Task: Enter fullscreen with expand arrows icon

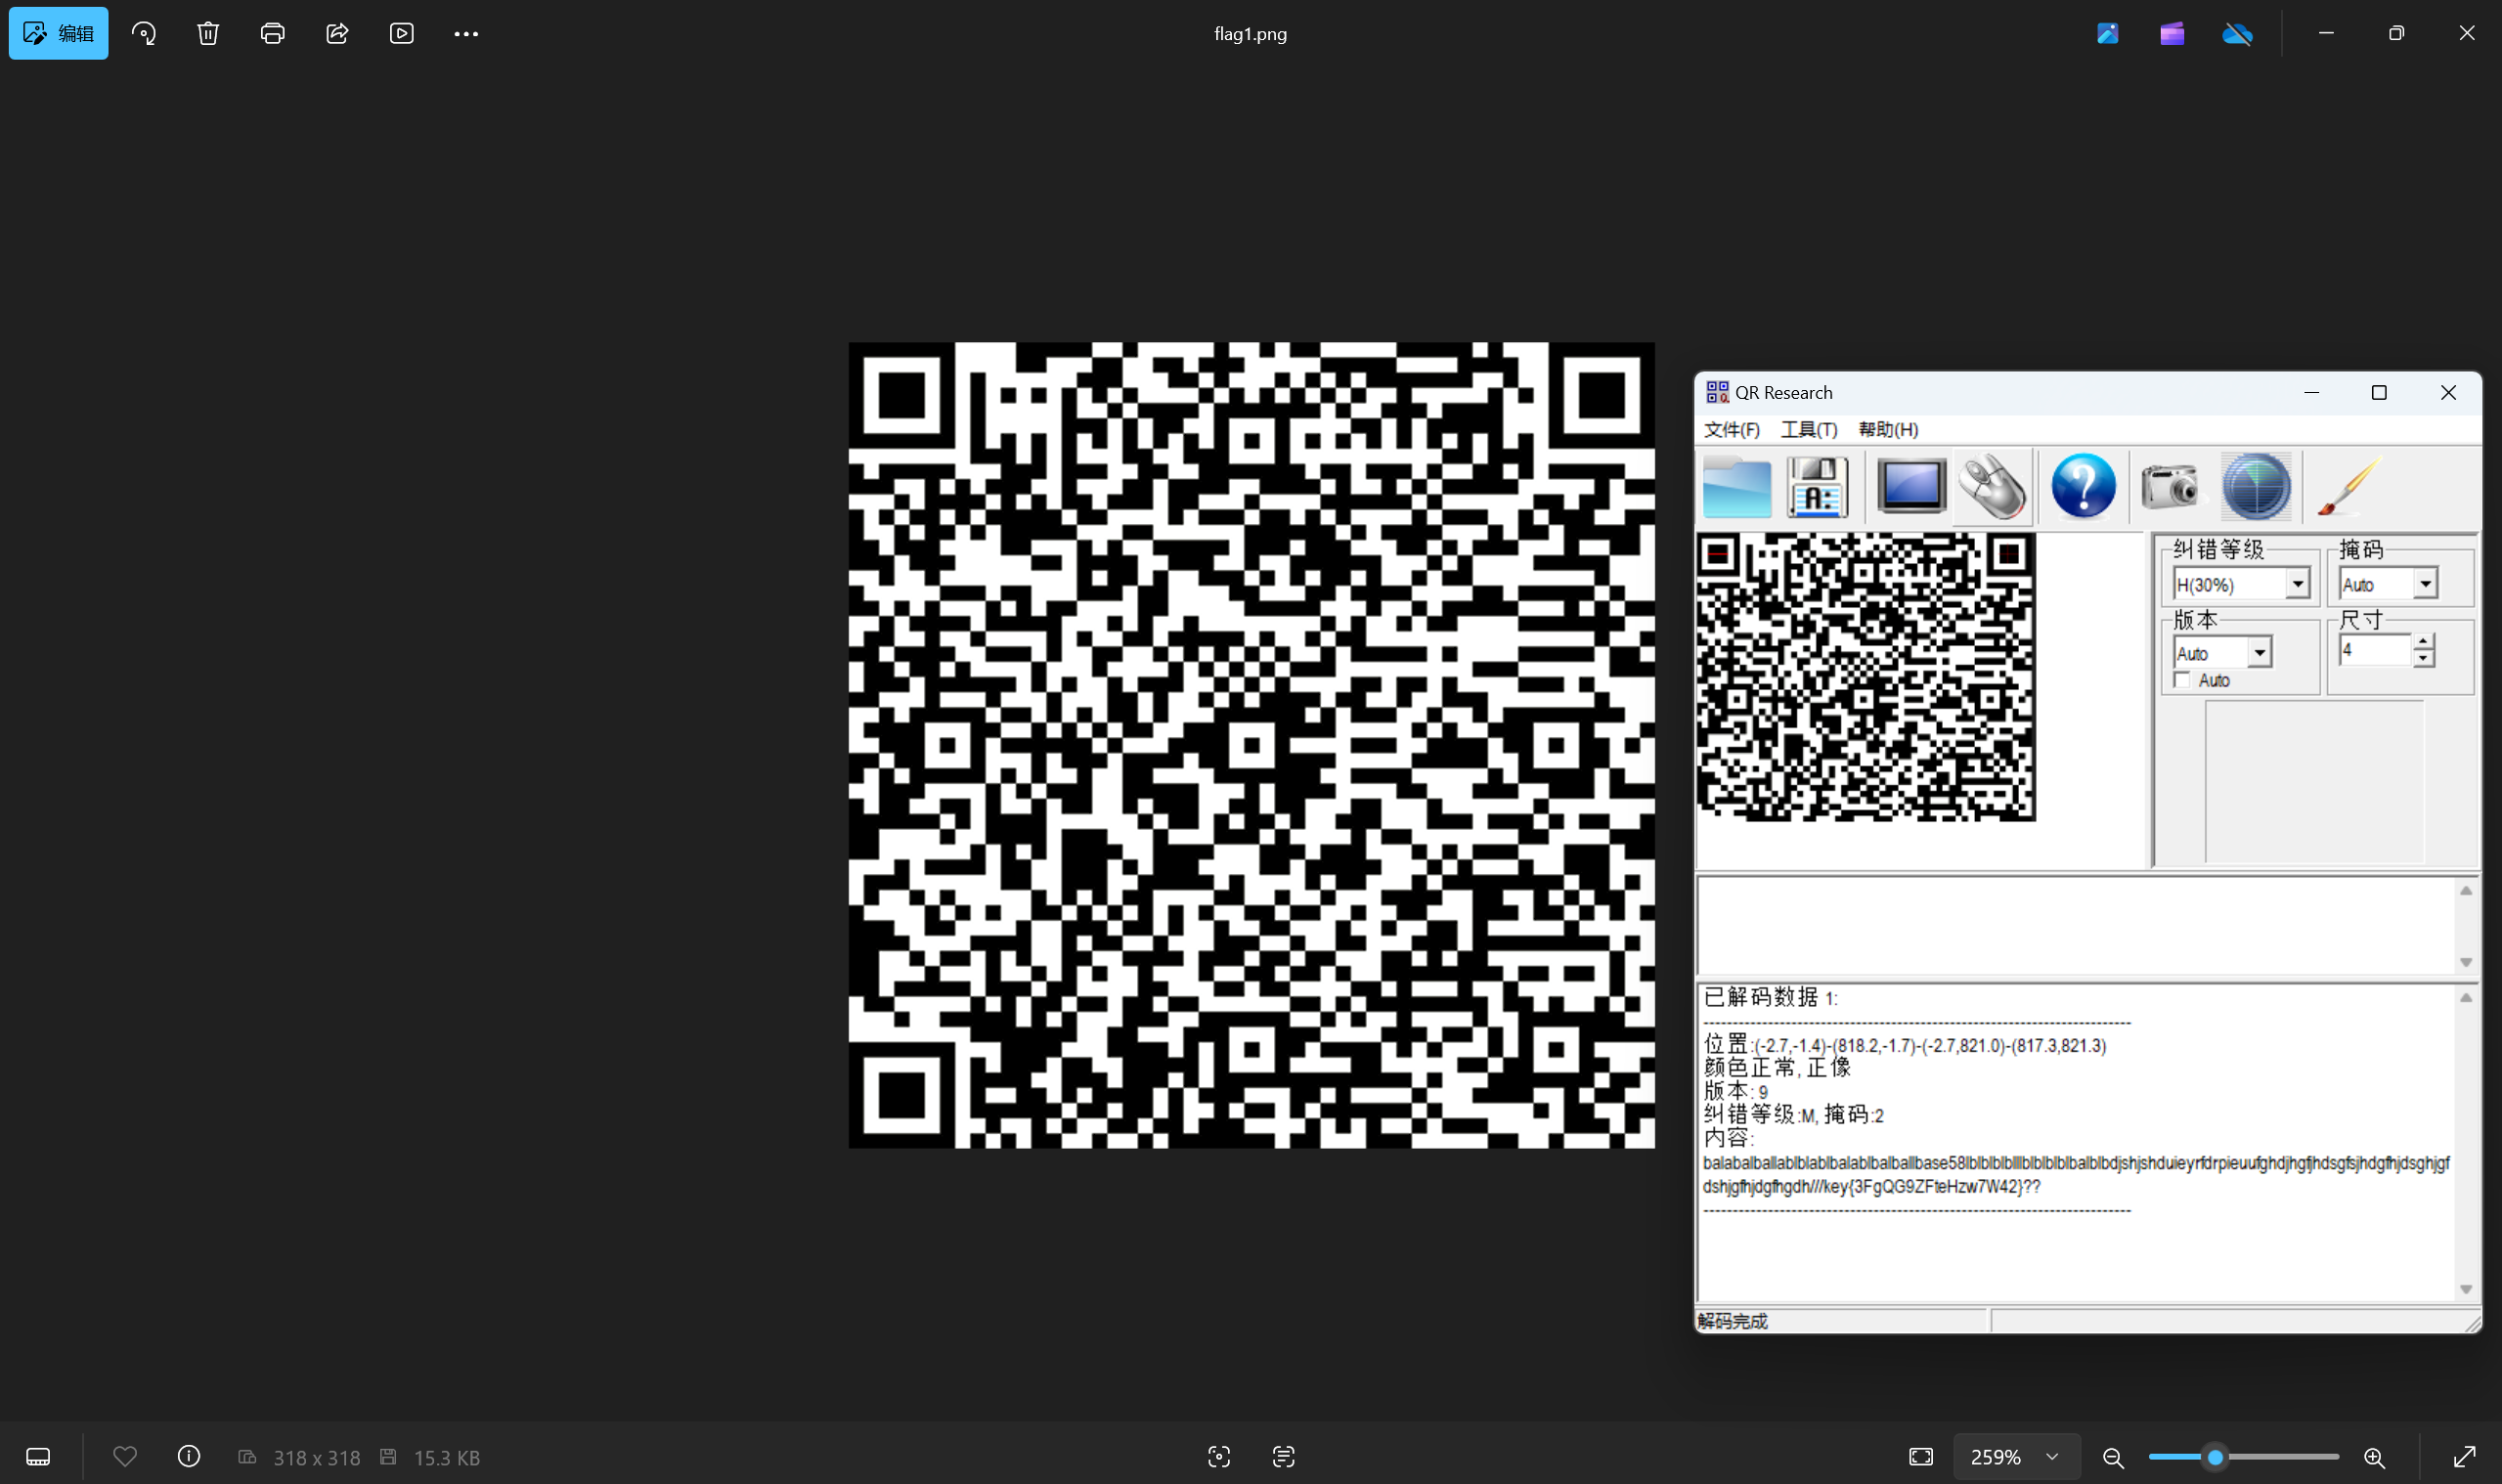Action: 2464,1456
